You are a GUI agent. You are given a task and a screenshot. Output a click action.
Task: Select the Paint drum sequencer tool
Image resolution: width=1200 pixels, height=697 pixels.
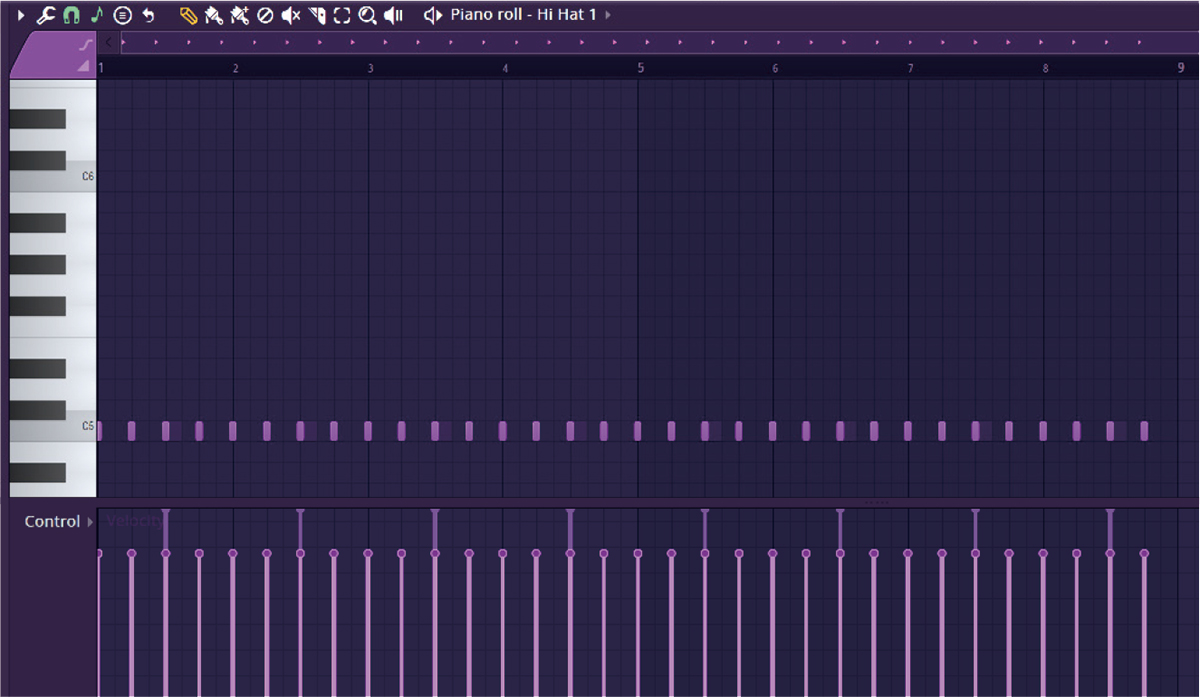pyautogui.click(x=240, y=15)
